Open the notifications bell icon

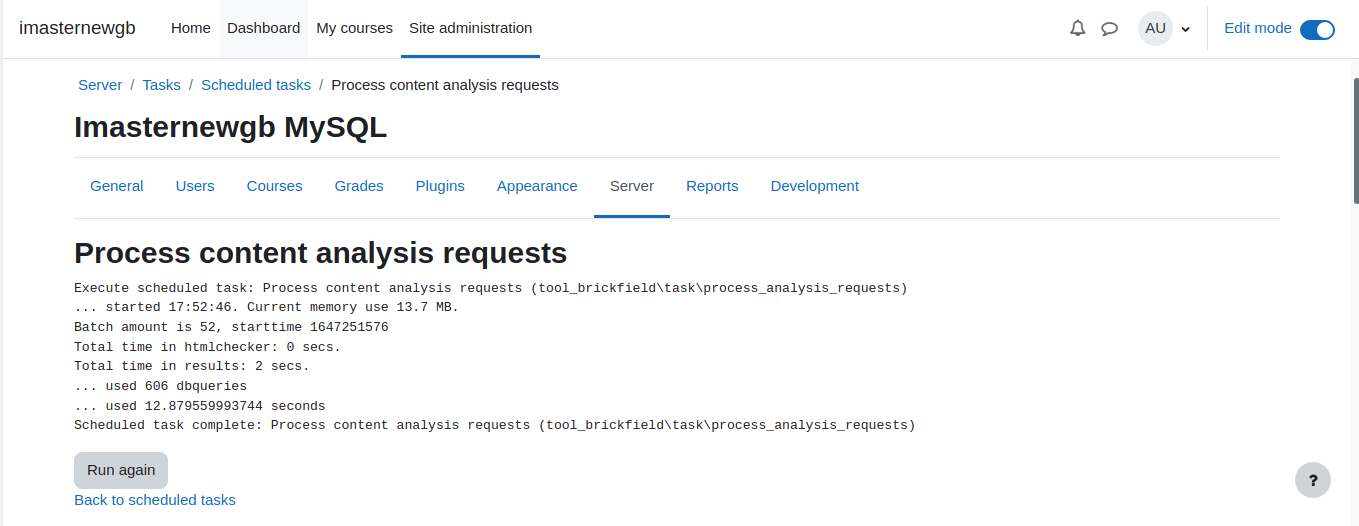point(1077,28)
